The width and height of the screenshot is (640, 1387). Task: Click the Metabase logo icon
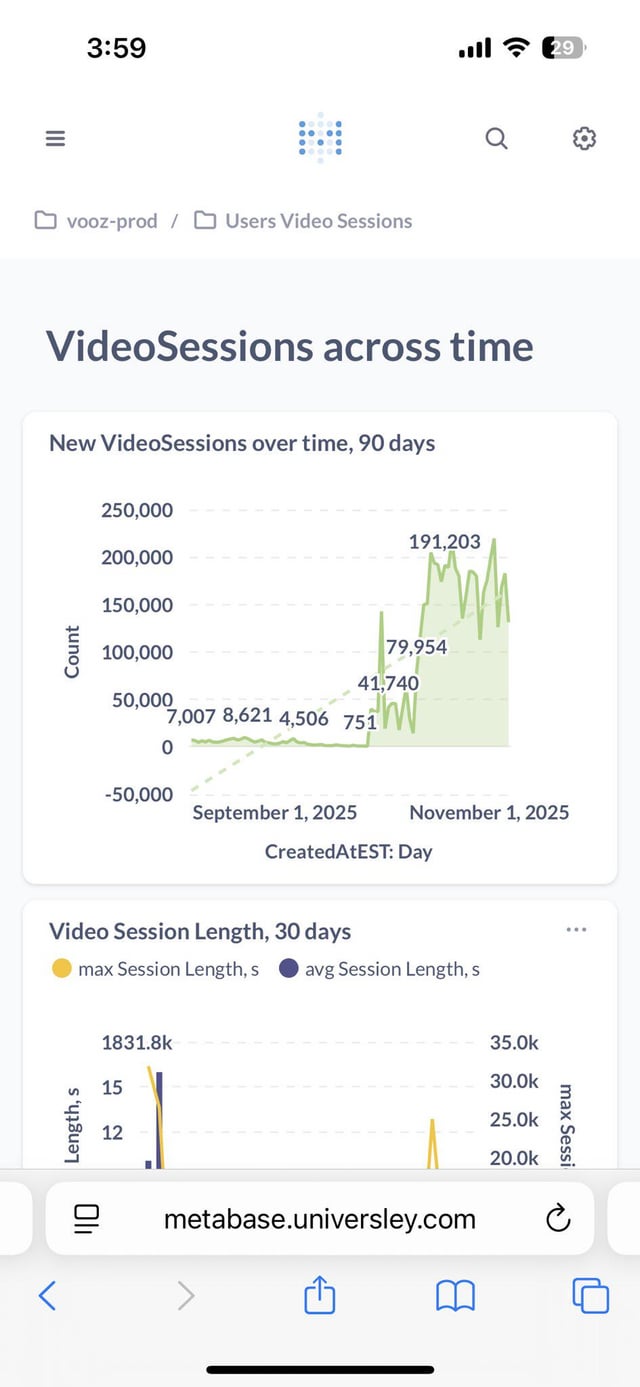(320, 138)
